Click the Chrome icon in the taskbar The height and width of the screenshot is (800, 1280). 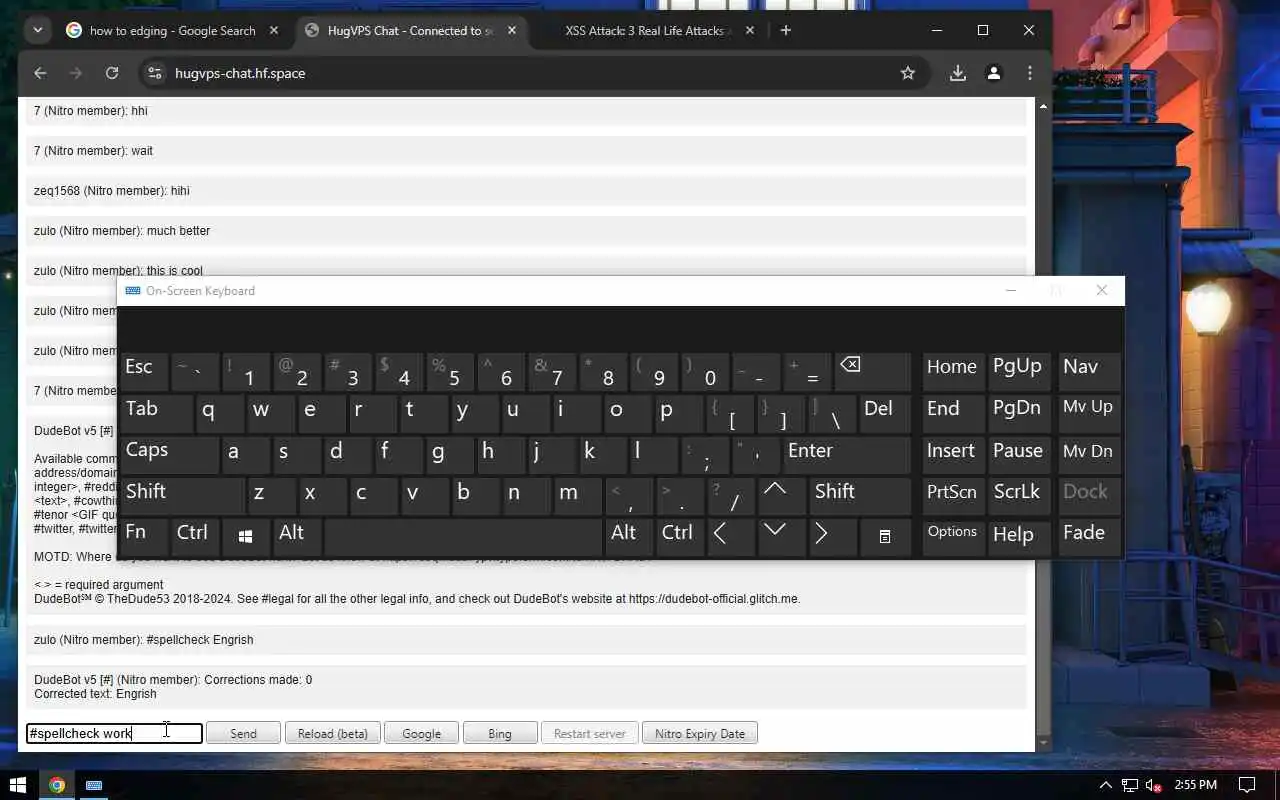57,785
